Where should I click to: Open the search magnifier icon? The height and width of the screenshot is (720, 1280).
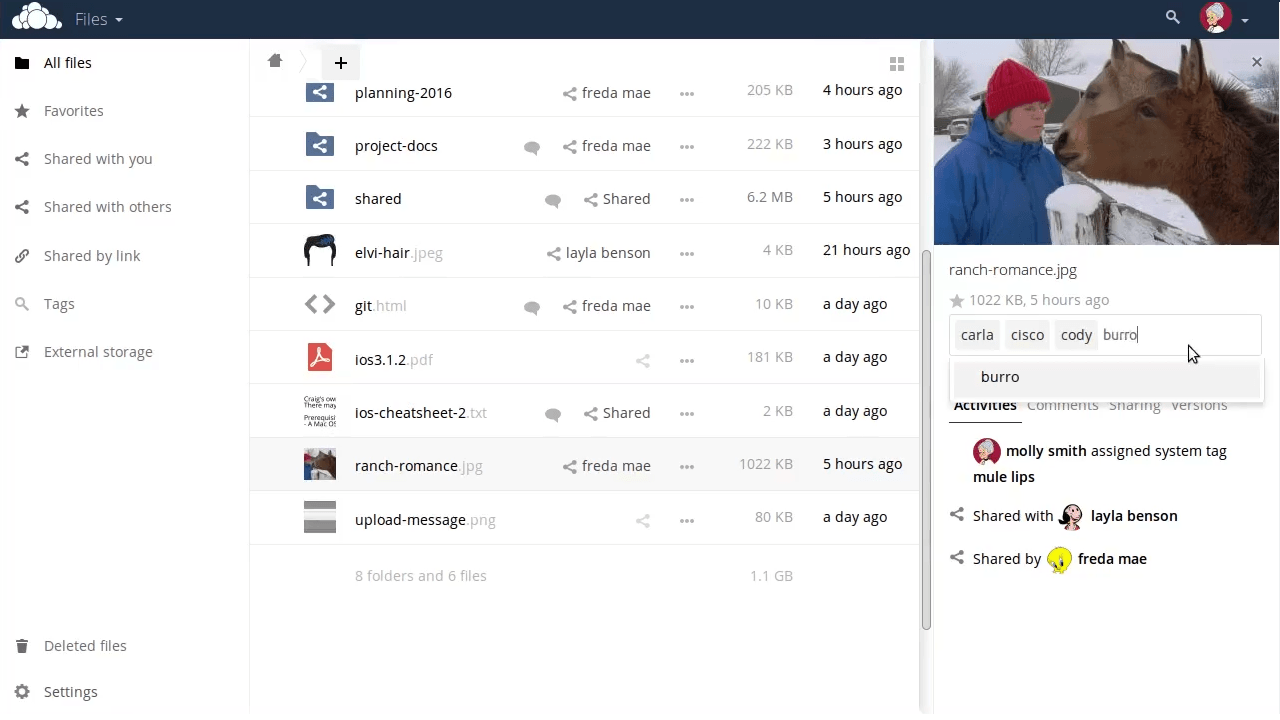pyautogui.click(x=1172, y=17)
